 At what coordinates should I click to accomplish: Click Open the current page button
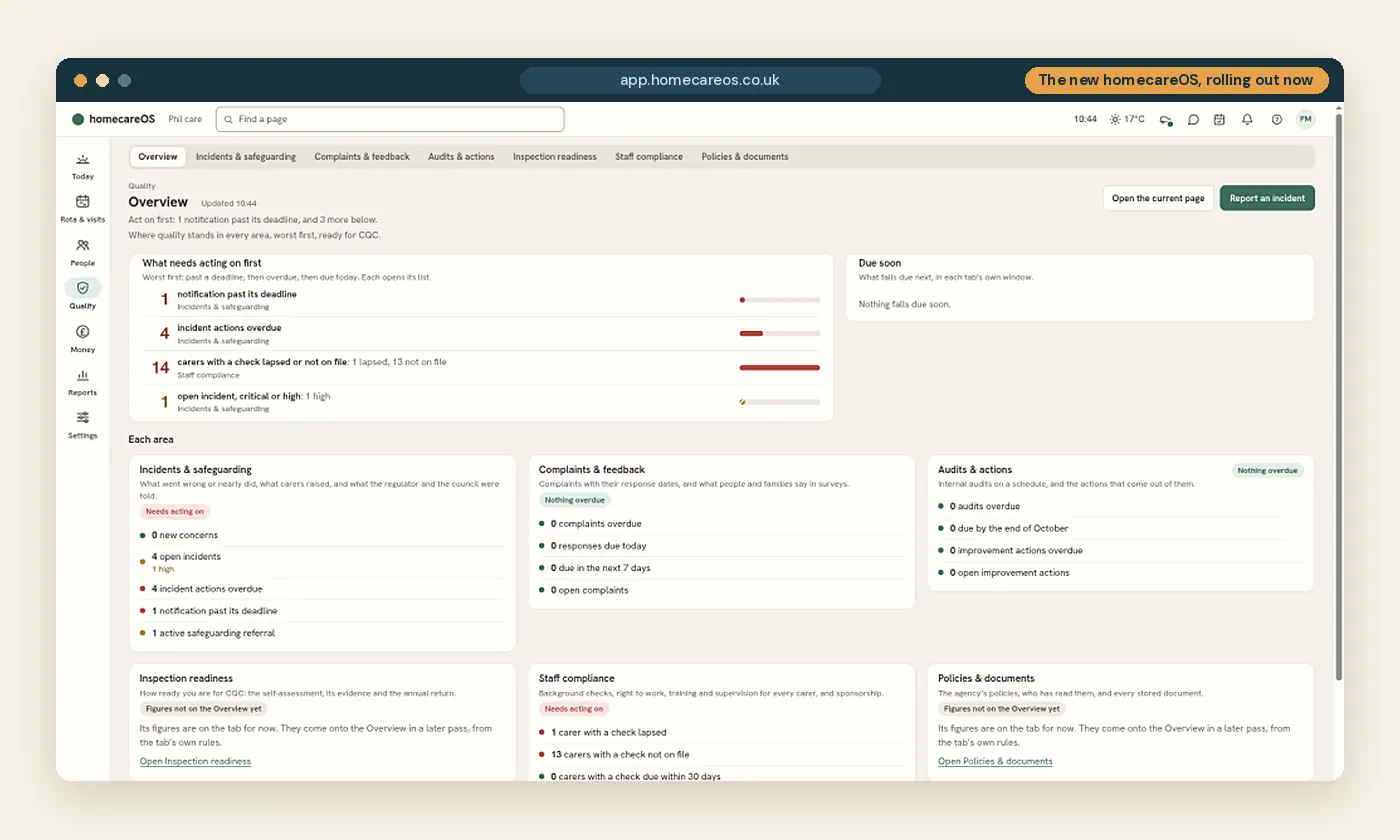(x=1158, y=198)
